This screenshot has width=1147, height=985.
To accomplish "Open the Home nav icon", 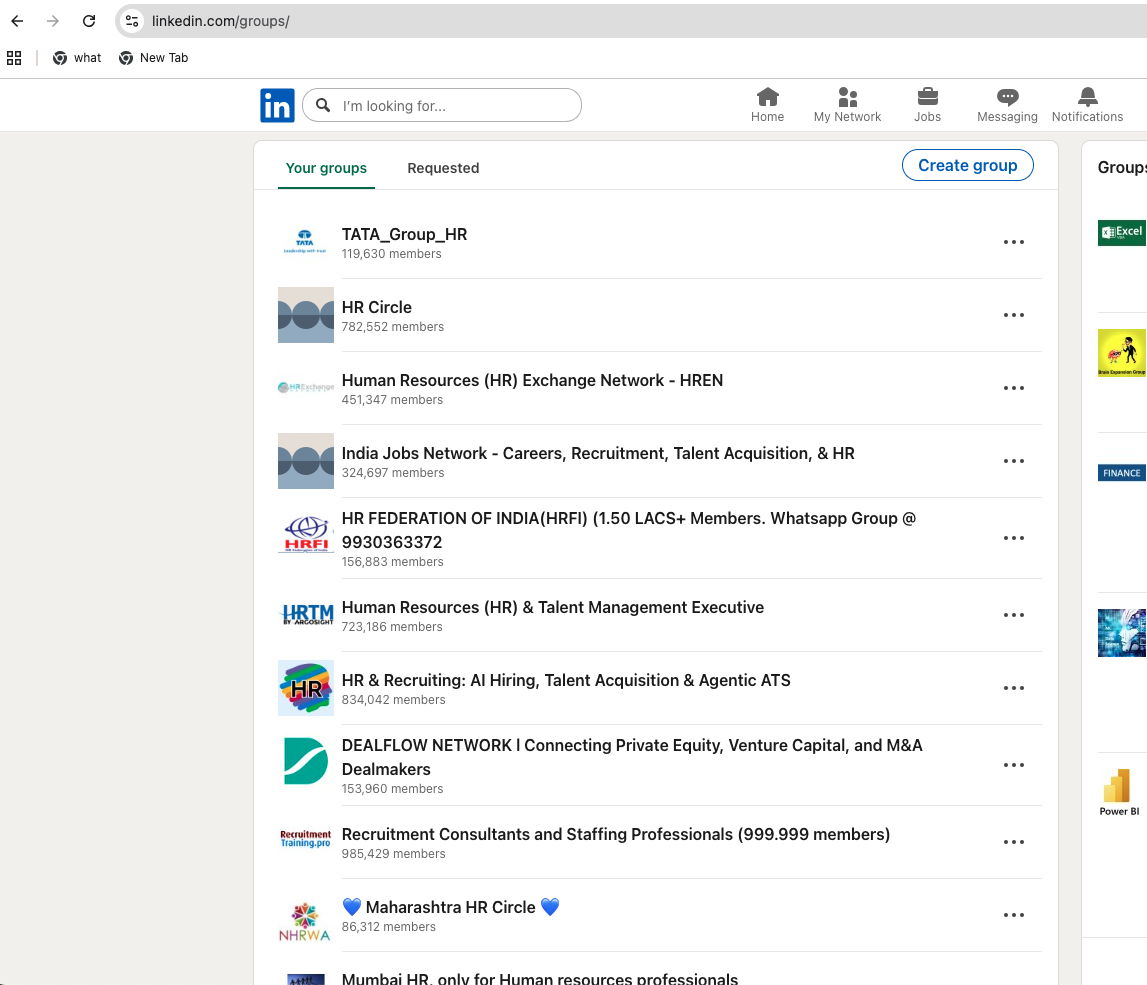I will 767,97.
